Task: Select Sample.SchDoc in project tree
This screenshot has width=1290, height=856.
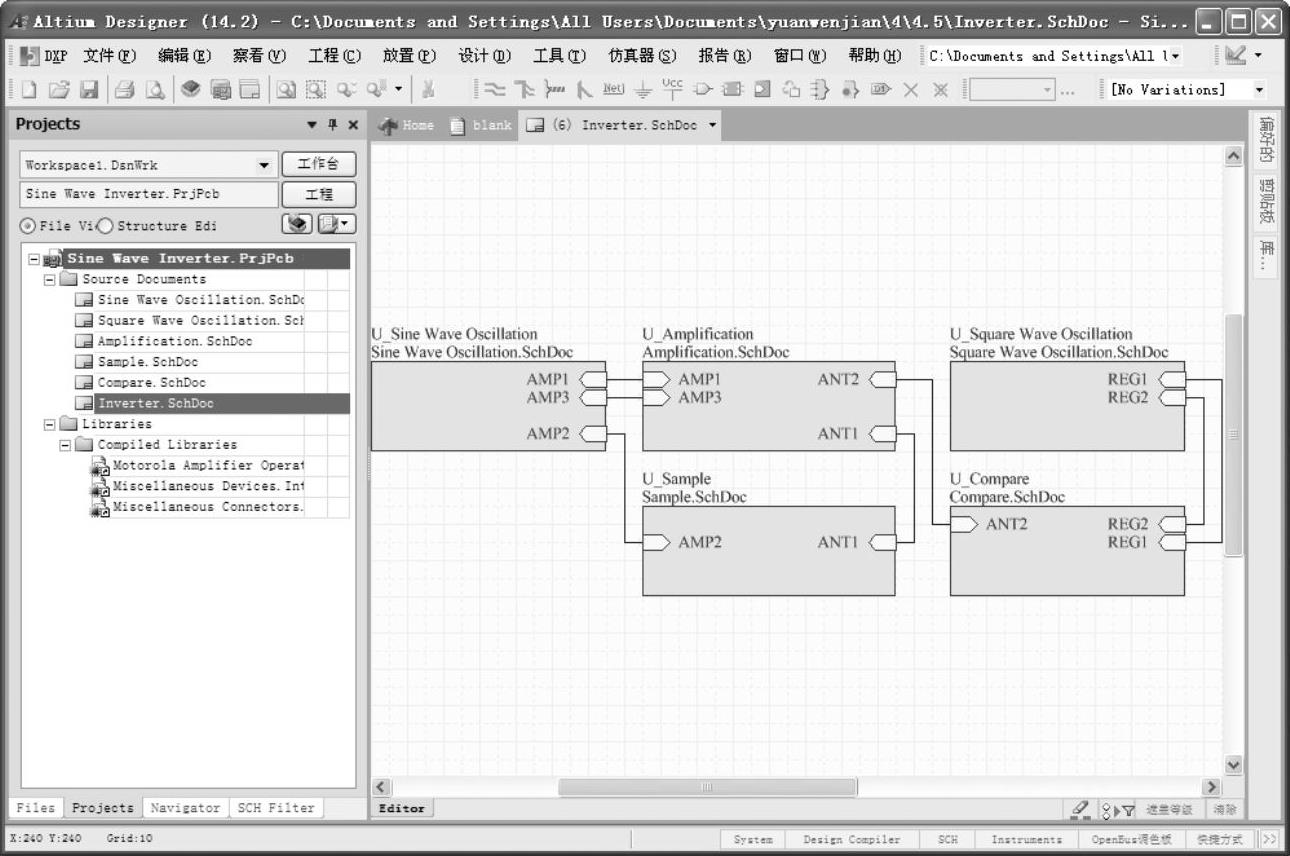Action: (x=148, y=362)
